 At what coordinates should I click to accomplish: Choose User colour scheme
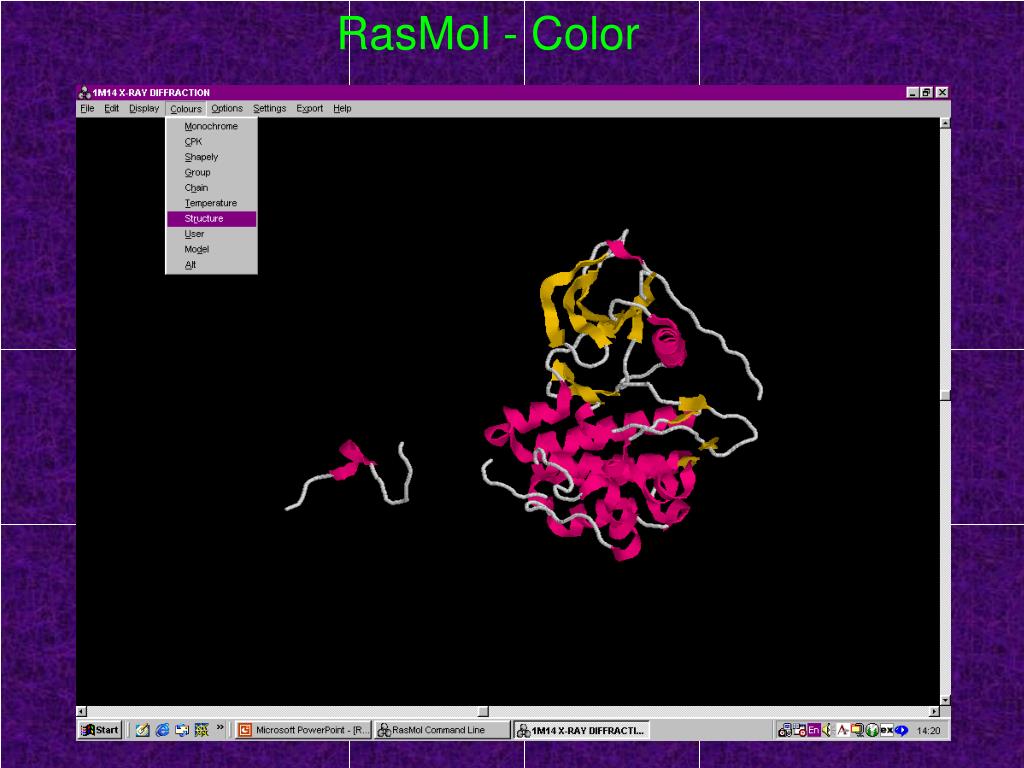211,234
